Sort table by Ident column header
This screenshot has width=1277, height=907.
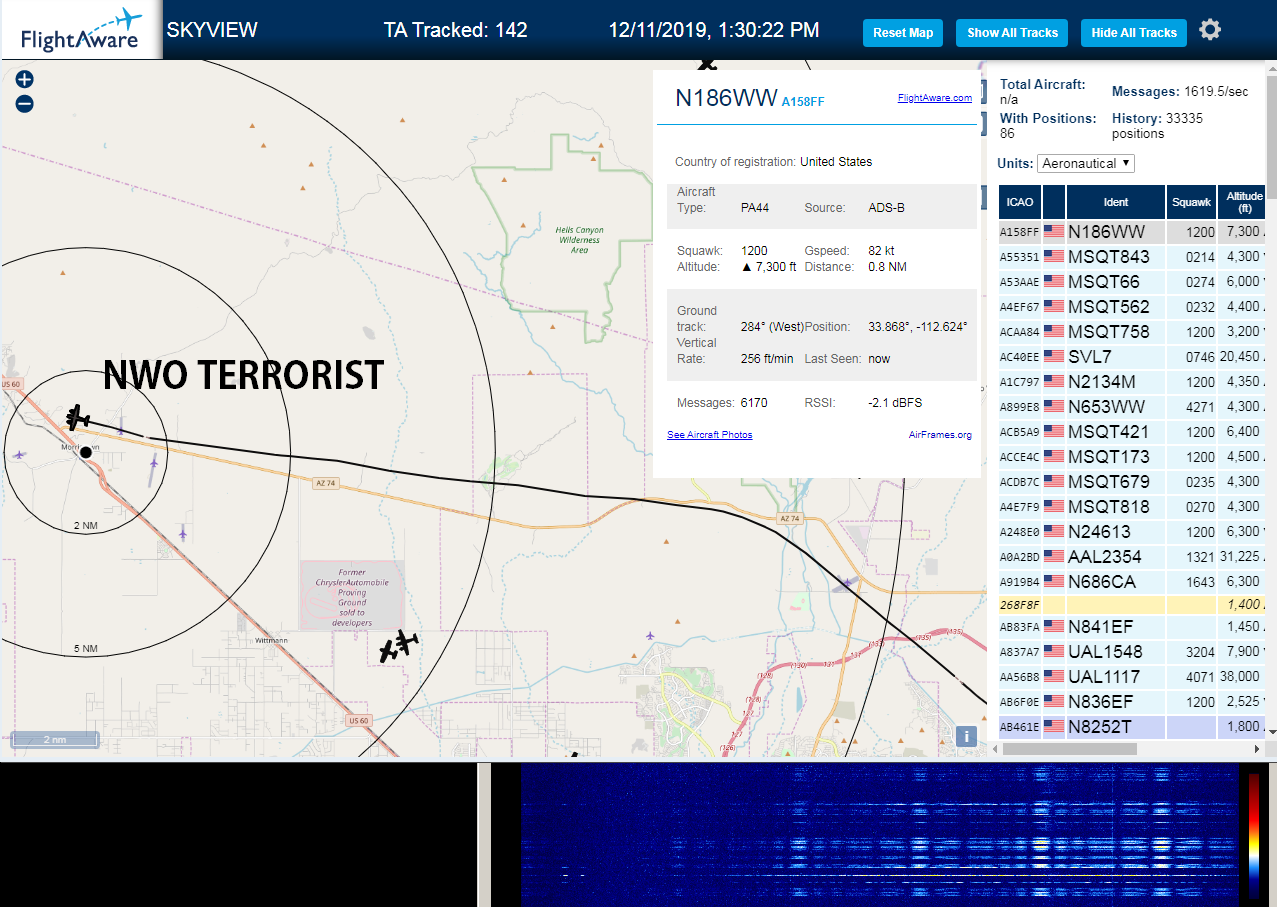pyautogui.click(x=1116, y=202)
